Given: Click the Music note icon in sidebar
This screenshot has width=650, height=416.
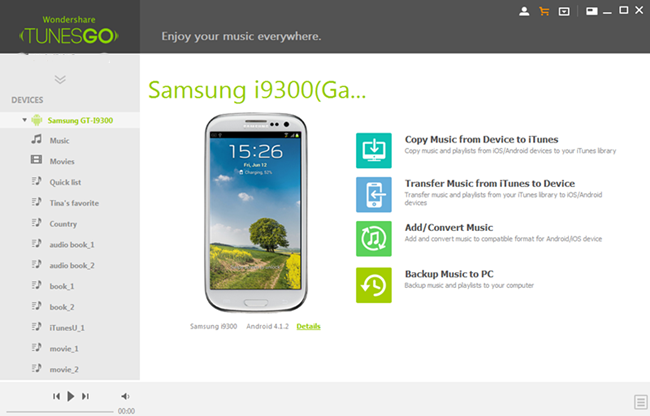Looking at the screenshot, I should 36,139.
